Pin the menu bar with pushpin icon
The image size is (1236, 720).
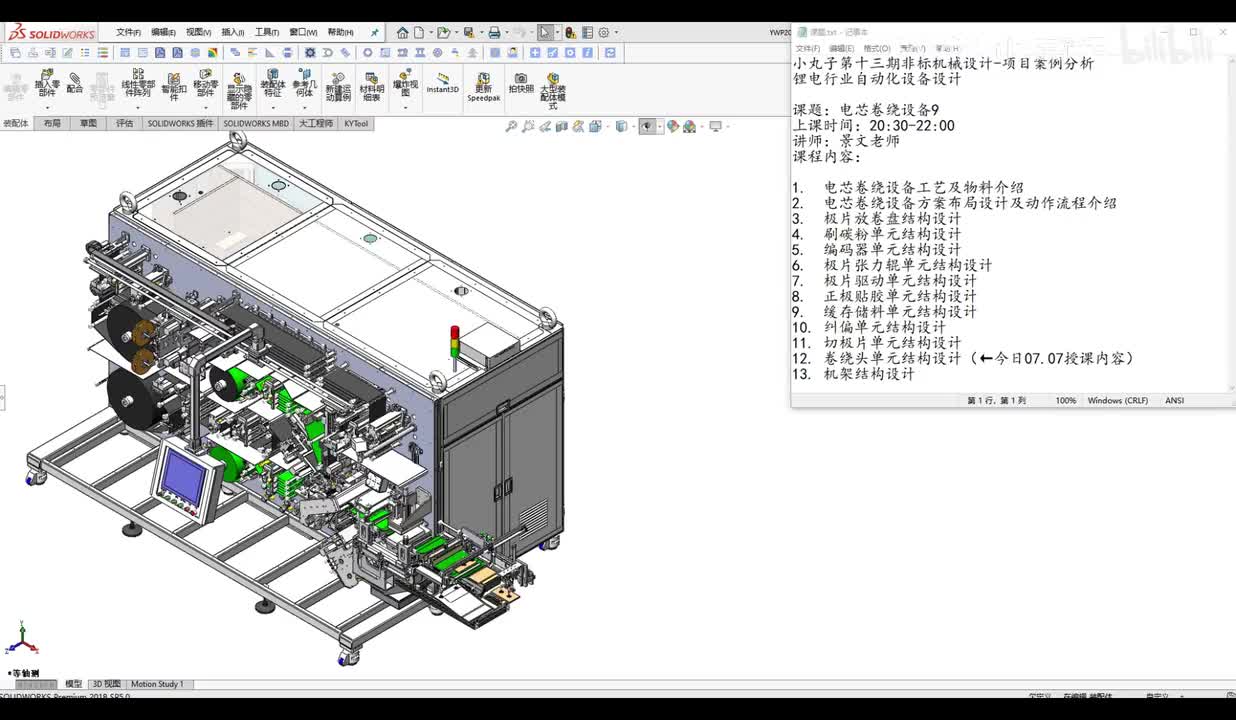click(374, 32)
